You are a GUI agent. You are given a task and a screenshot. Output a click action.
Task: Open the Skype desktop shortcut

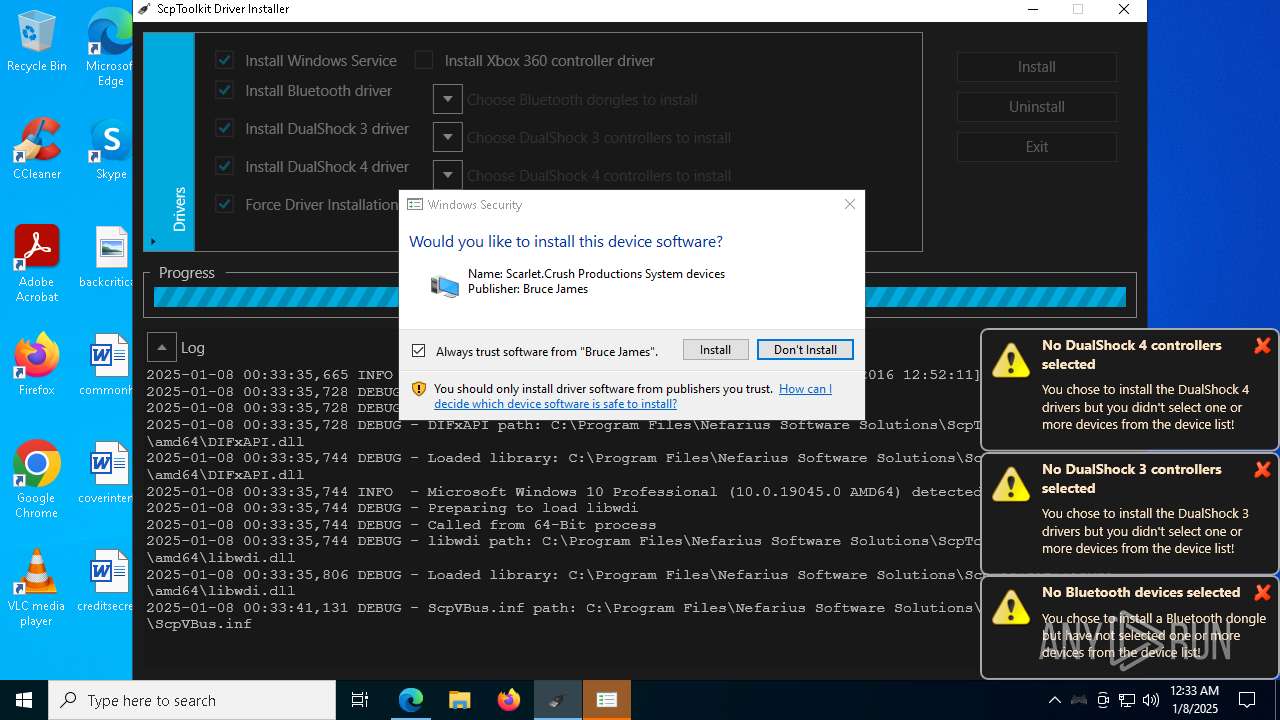pyautogui.click(x=110, y=150)
